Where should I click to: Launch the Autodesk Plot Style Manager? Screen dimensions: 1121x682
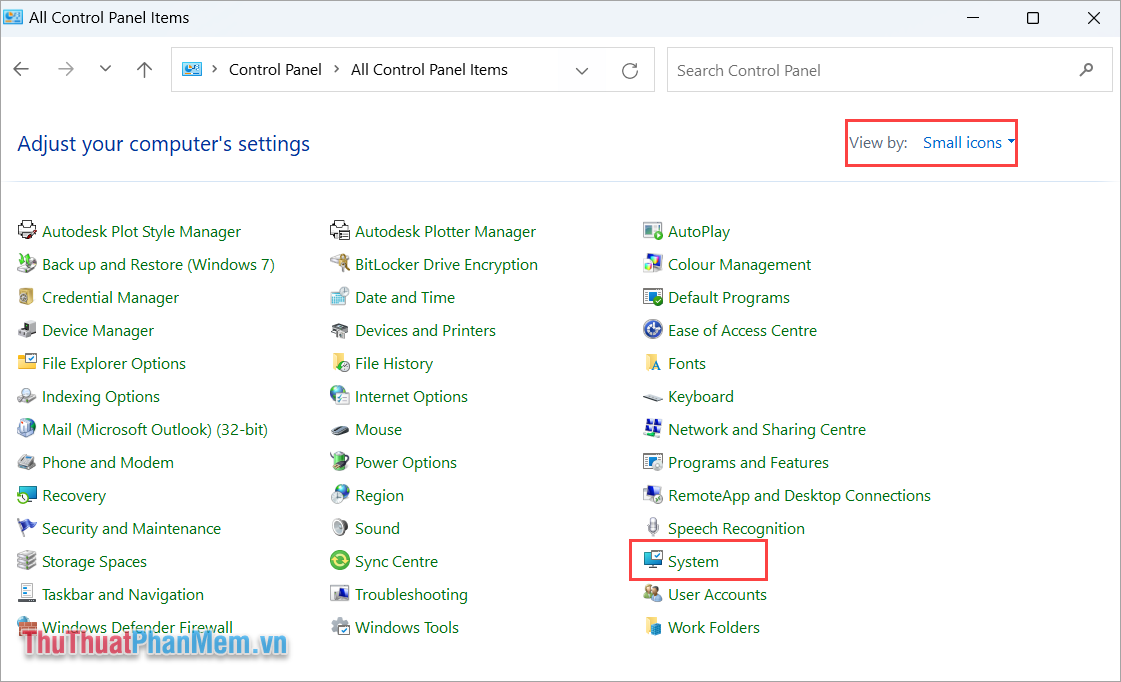pos(141,231)
